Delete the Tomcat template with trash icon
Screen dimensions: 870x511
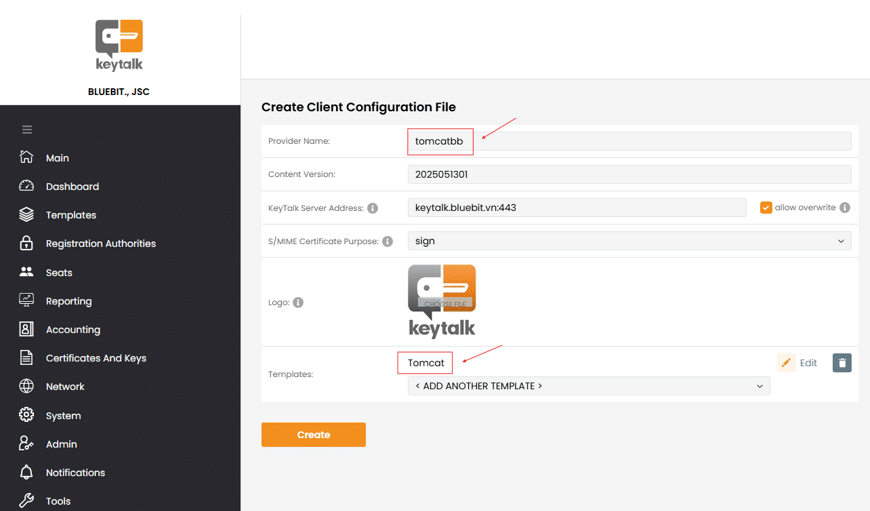pos(842,363)
